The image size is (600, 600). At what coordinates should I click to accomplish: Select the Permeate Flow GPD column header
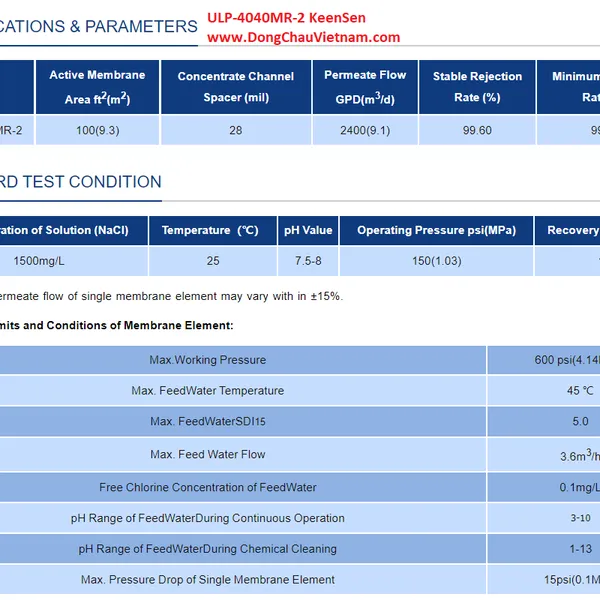pyautogui.click(x=365, y=87)
